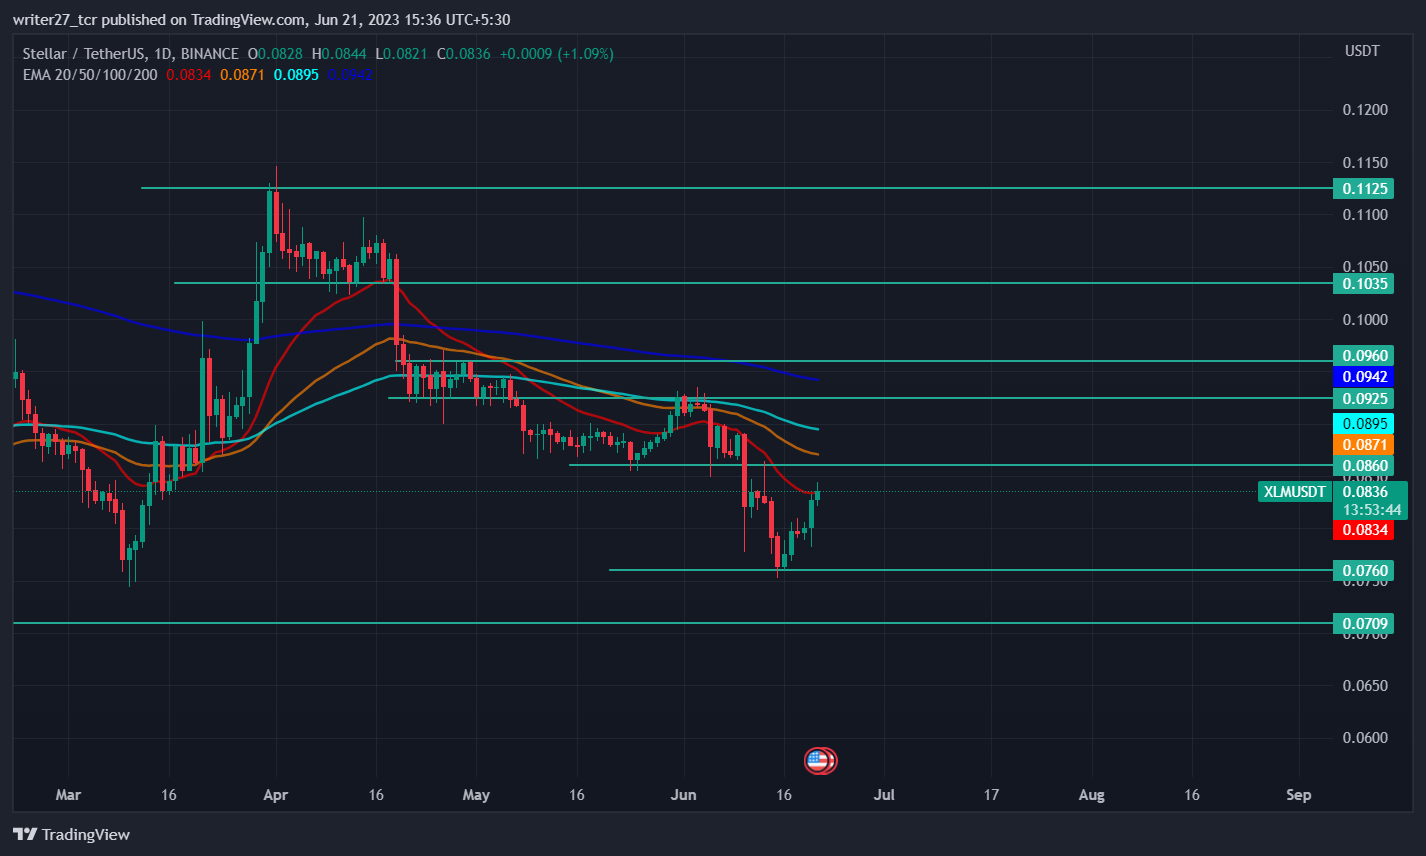Click the 17 date label on time axis
Viewport: 1426px width, 856px height.
tap(991, 795)
